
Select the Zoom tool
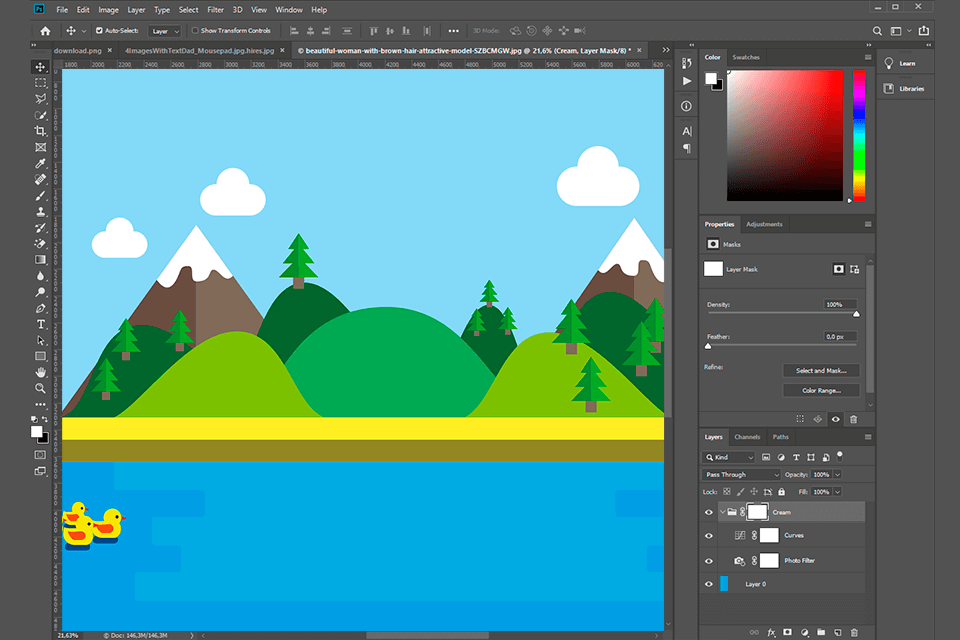pos(40,388)
